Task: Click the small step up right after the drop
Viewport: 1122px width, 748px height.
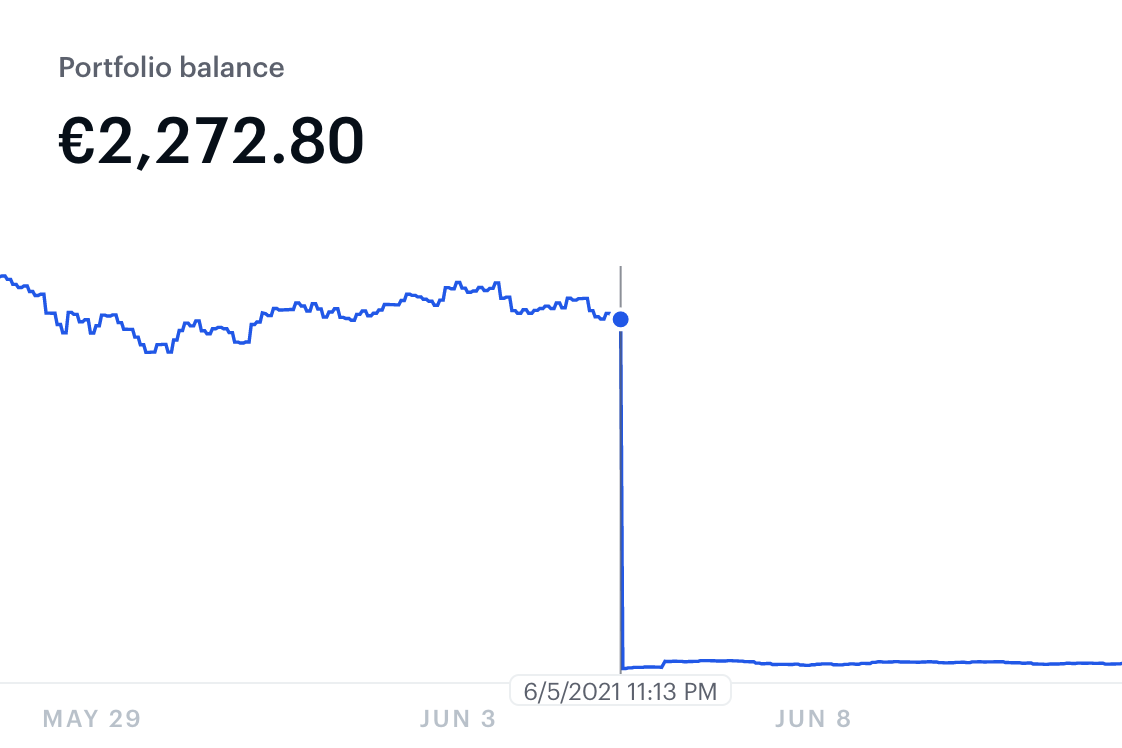Action: (x=664, y=663)
